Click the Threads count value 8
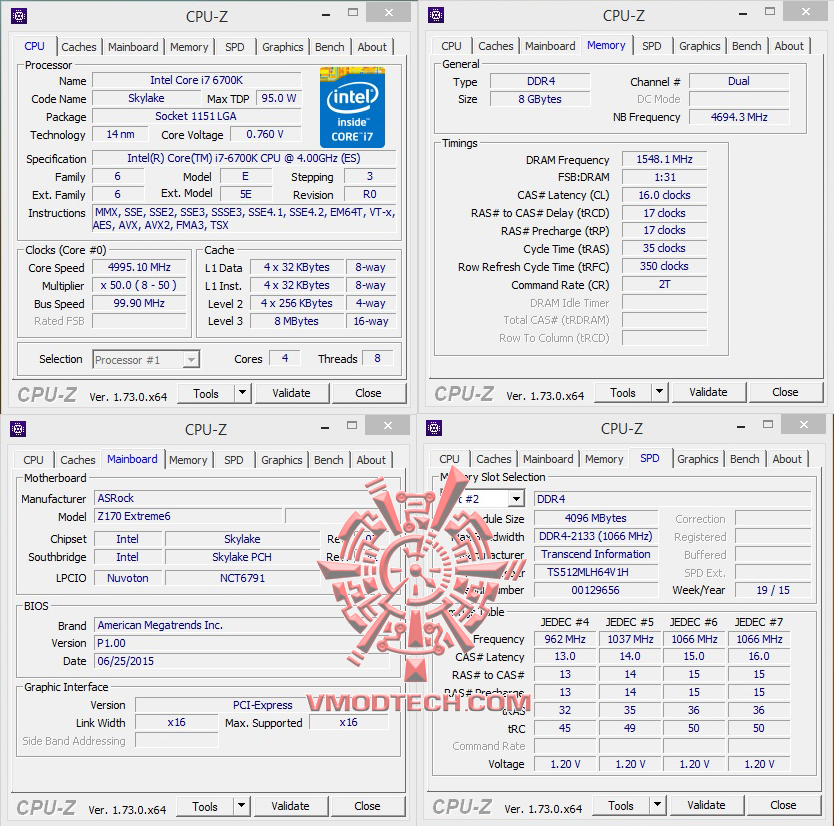 (x=378, y=358)
